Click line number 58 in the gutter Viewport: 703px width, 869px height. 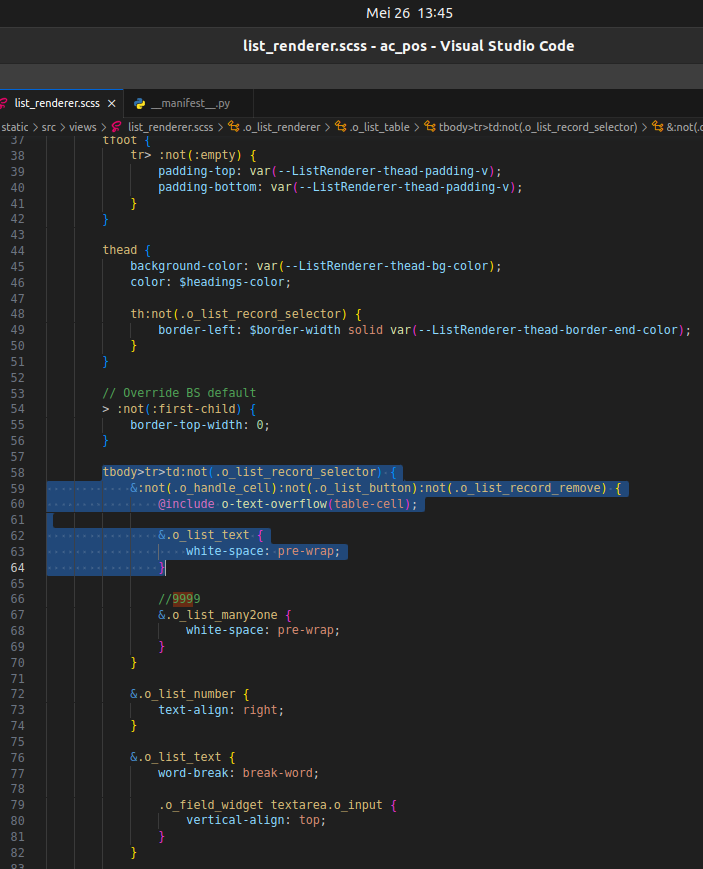tap(17, 472)
